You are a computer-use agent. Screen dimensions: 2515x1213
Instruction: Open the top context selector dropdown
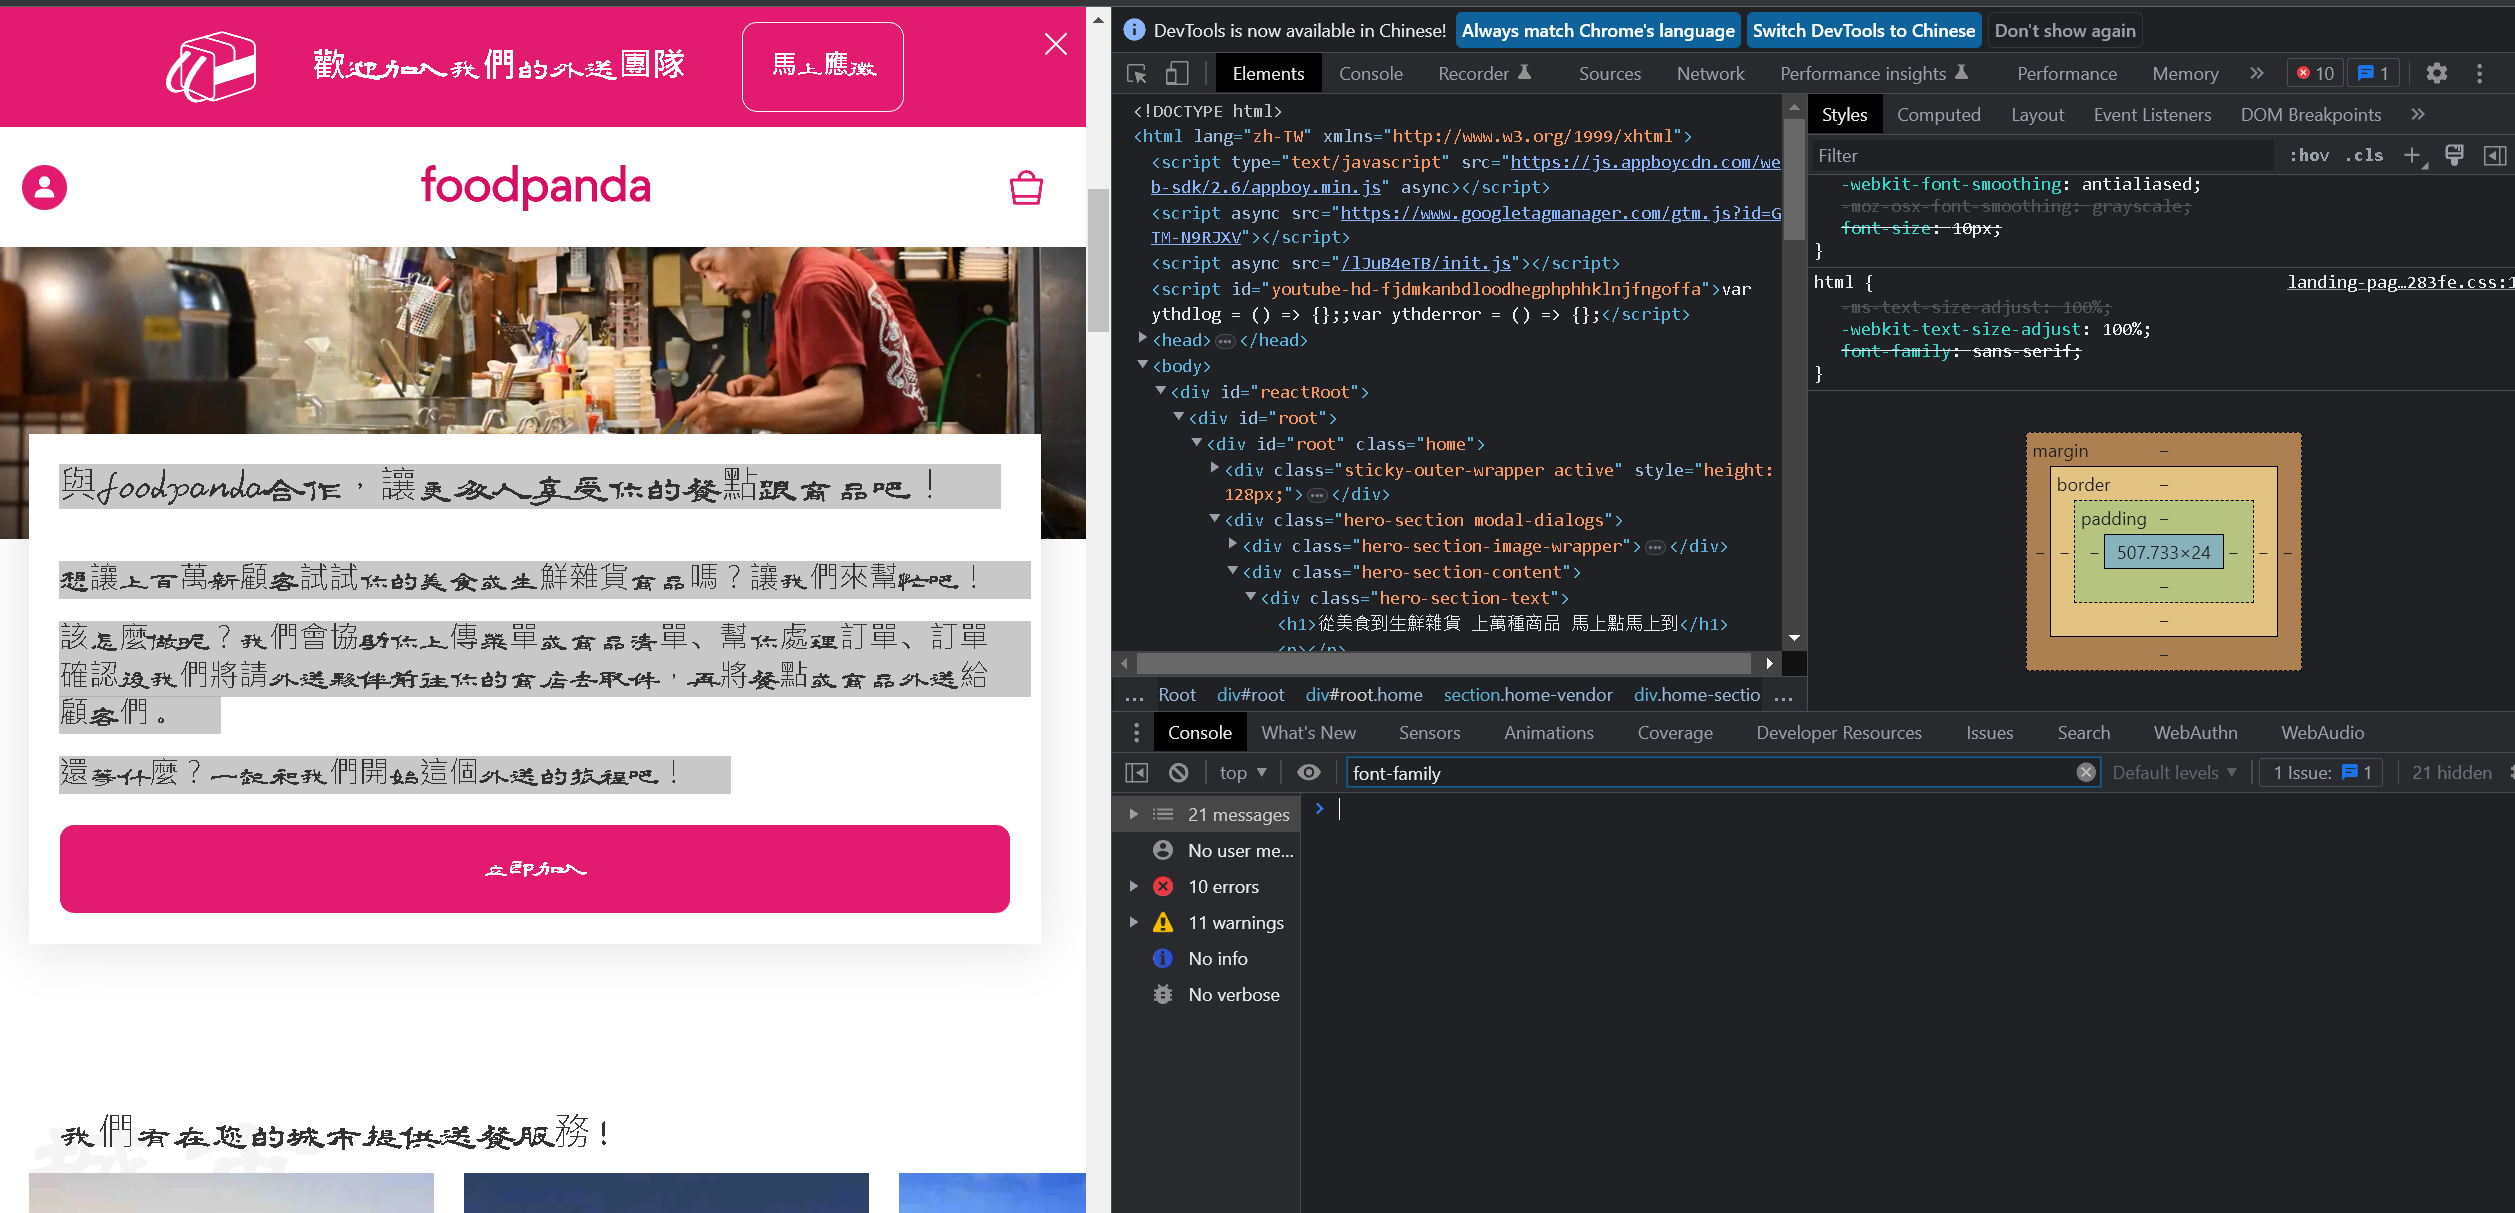1242,772
